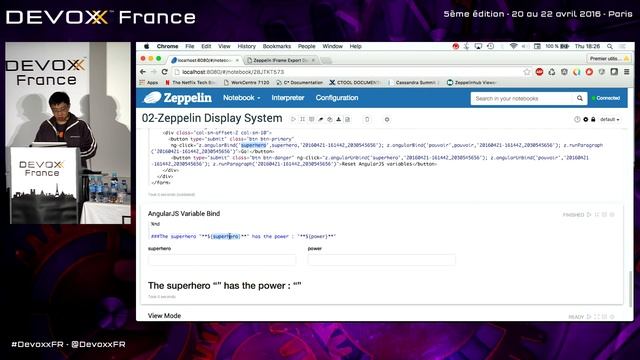The image size is (640, 360).
Task: Open the People menu
Action: [307, 47]
